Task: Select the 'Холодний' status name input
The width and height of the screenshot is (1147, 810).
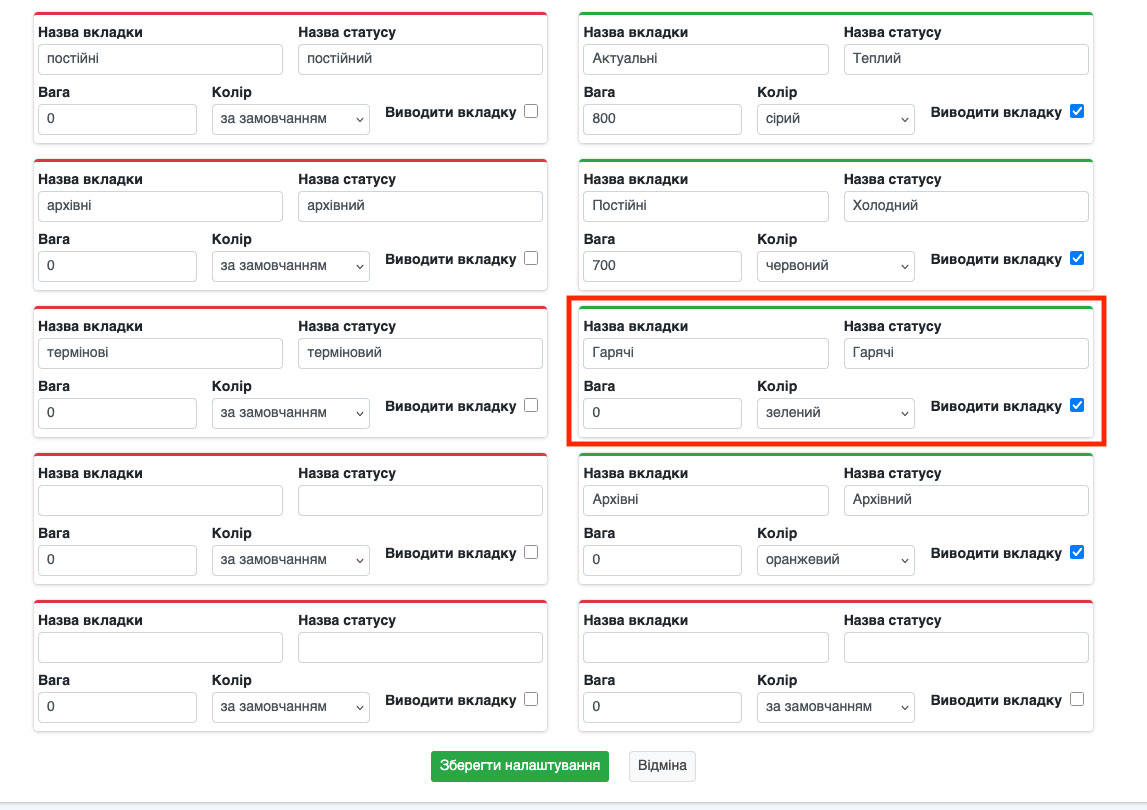Action: click(965, 206)
